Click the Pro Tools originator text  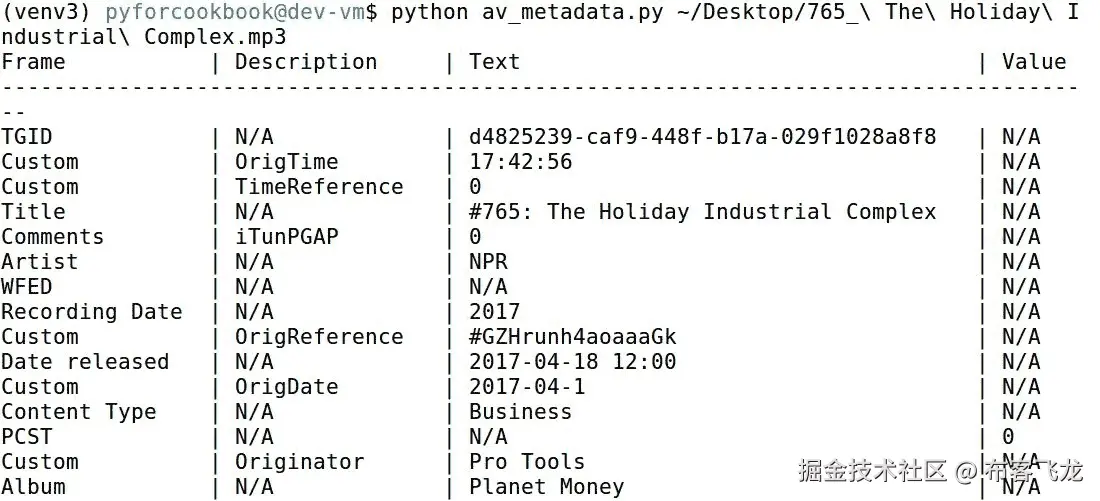tap(527, 462)
